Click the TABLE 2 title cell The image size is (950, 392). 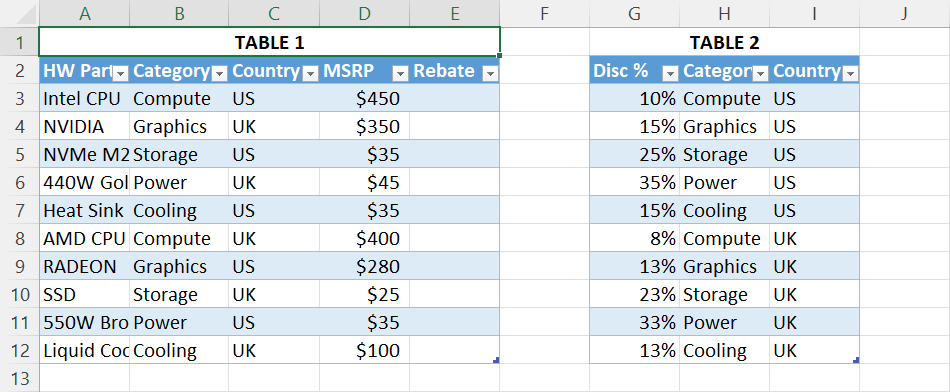click(725, 42)
